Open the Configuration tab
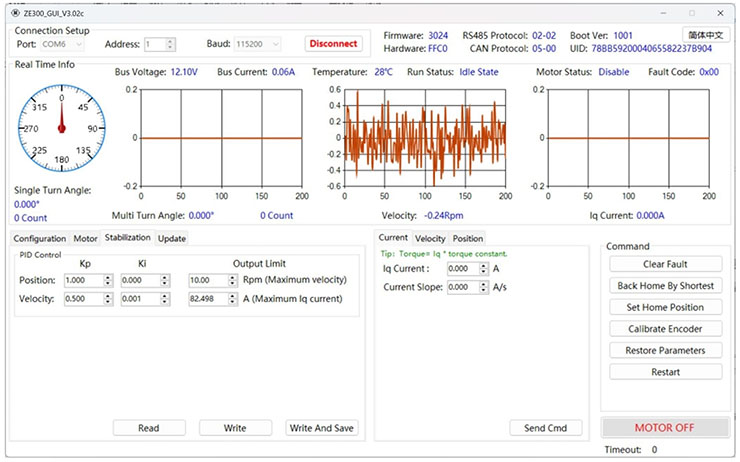 click(x=40, y=239)
